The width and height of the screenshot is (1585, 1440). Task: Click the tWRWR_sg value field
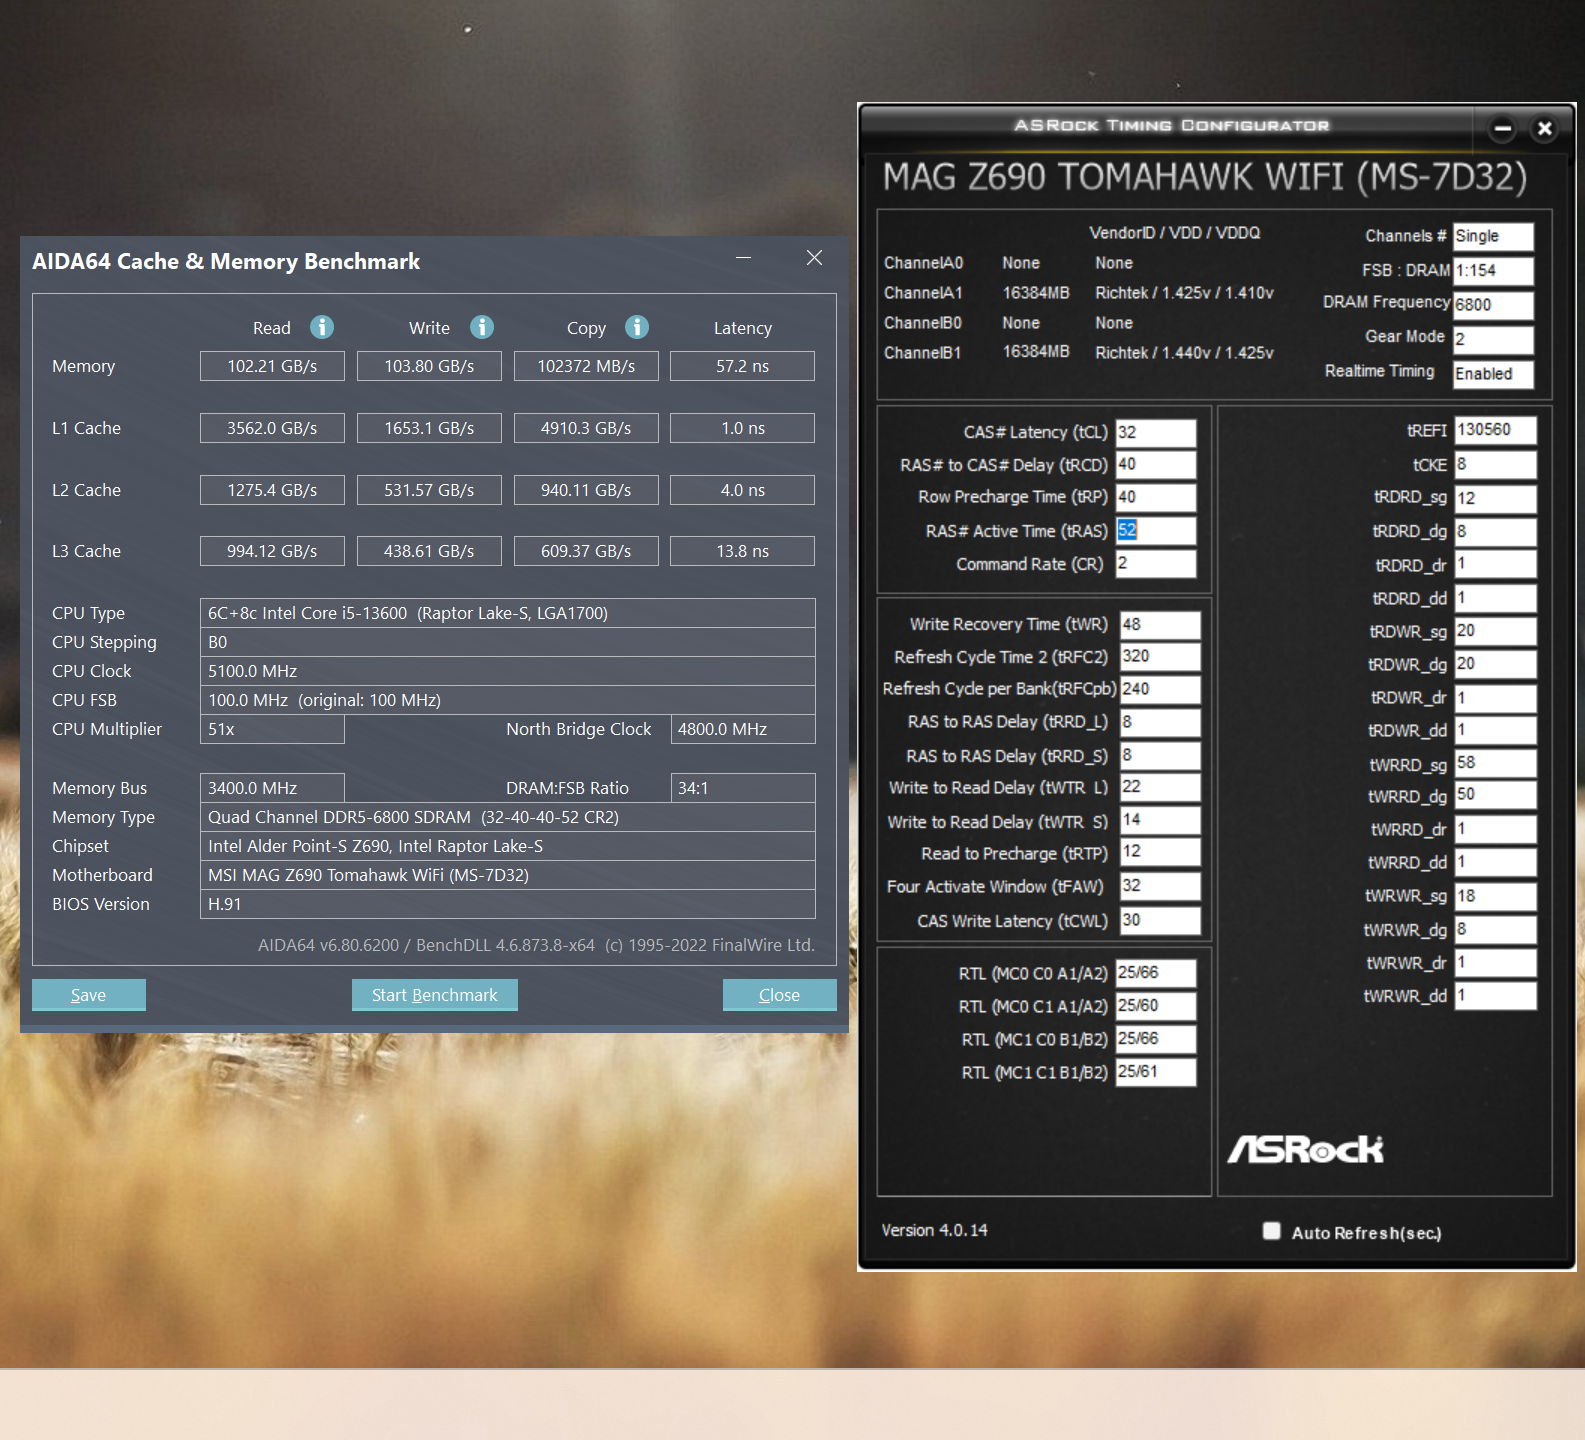tap(1495, 896)
